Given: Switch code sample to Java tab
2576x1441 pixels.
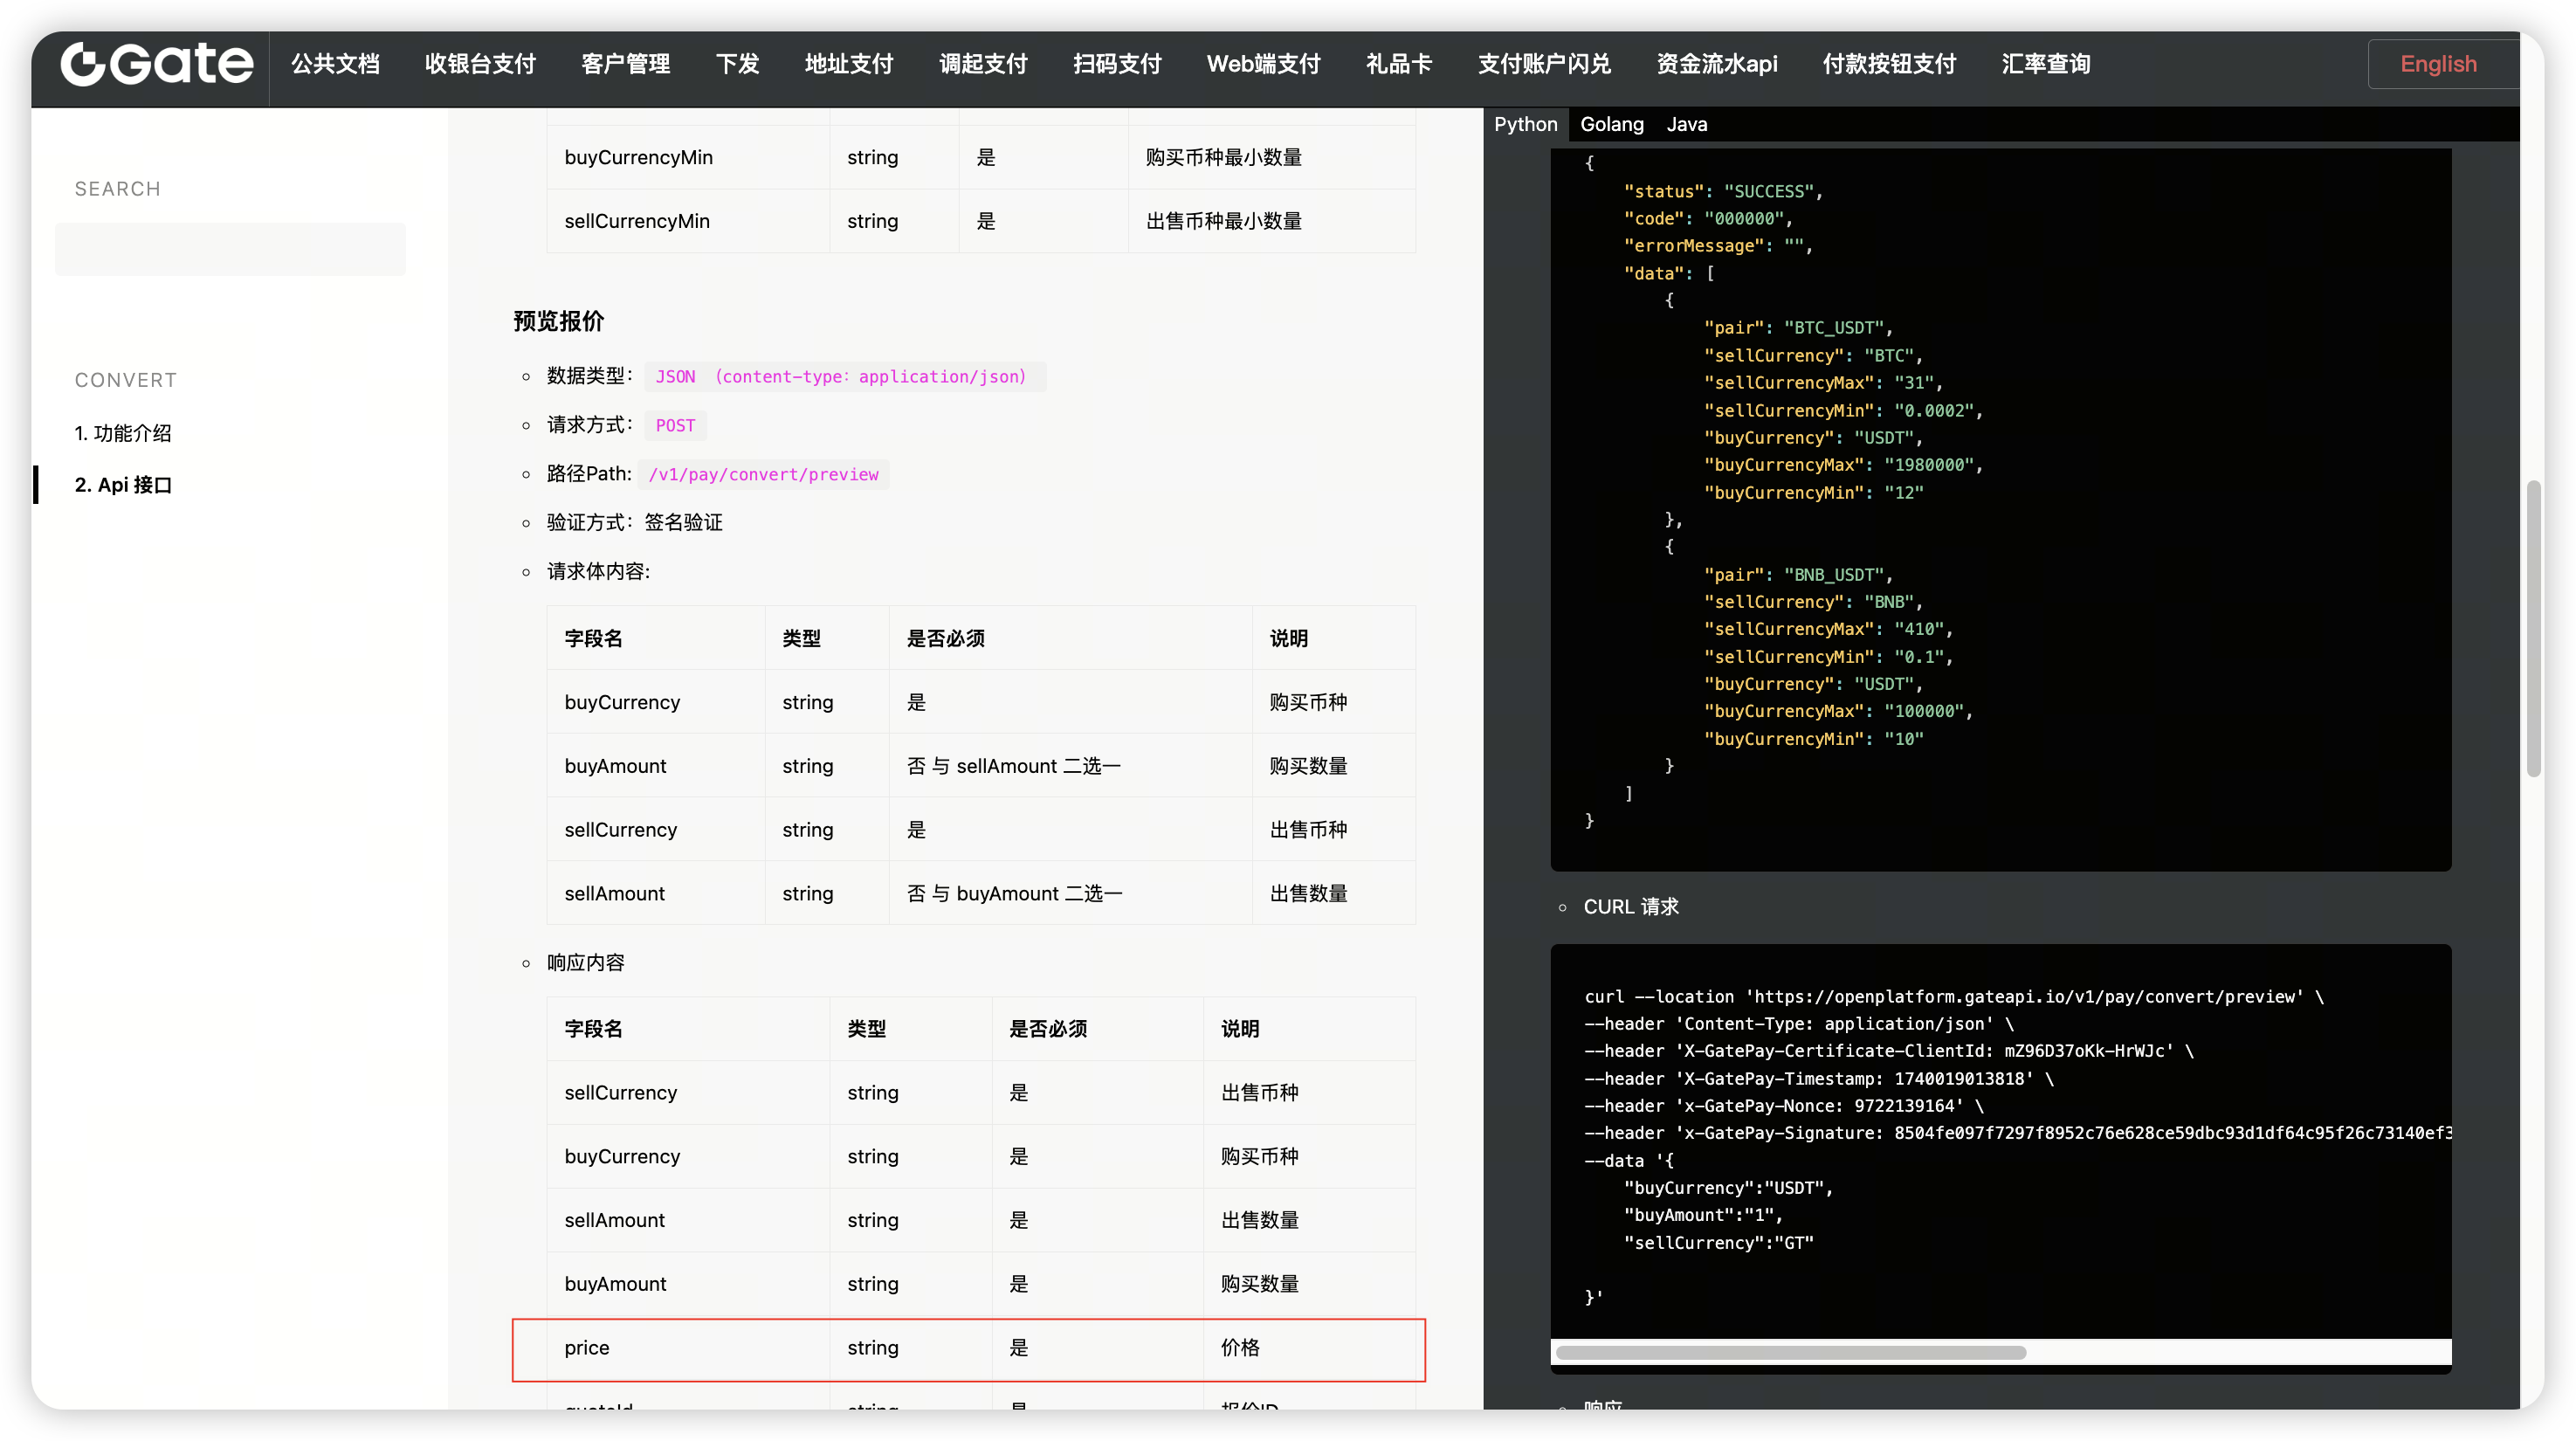Looking at the screenshot, I should (1686, 124).
